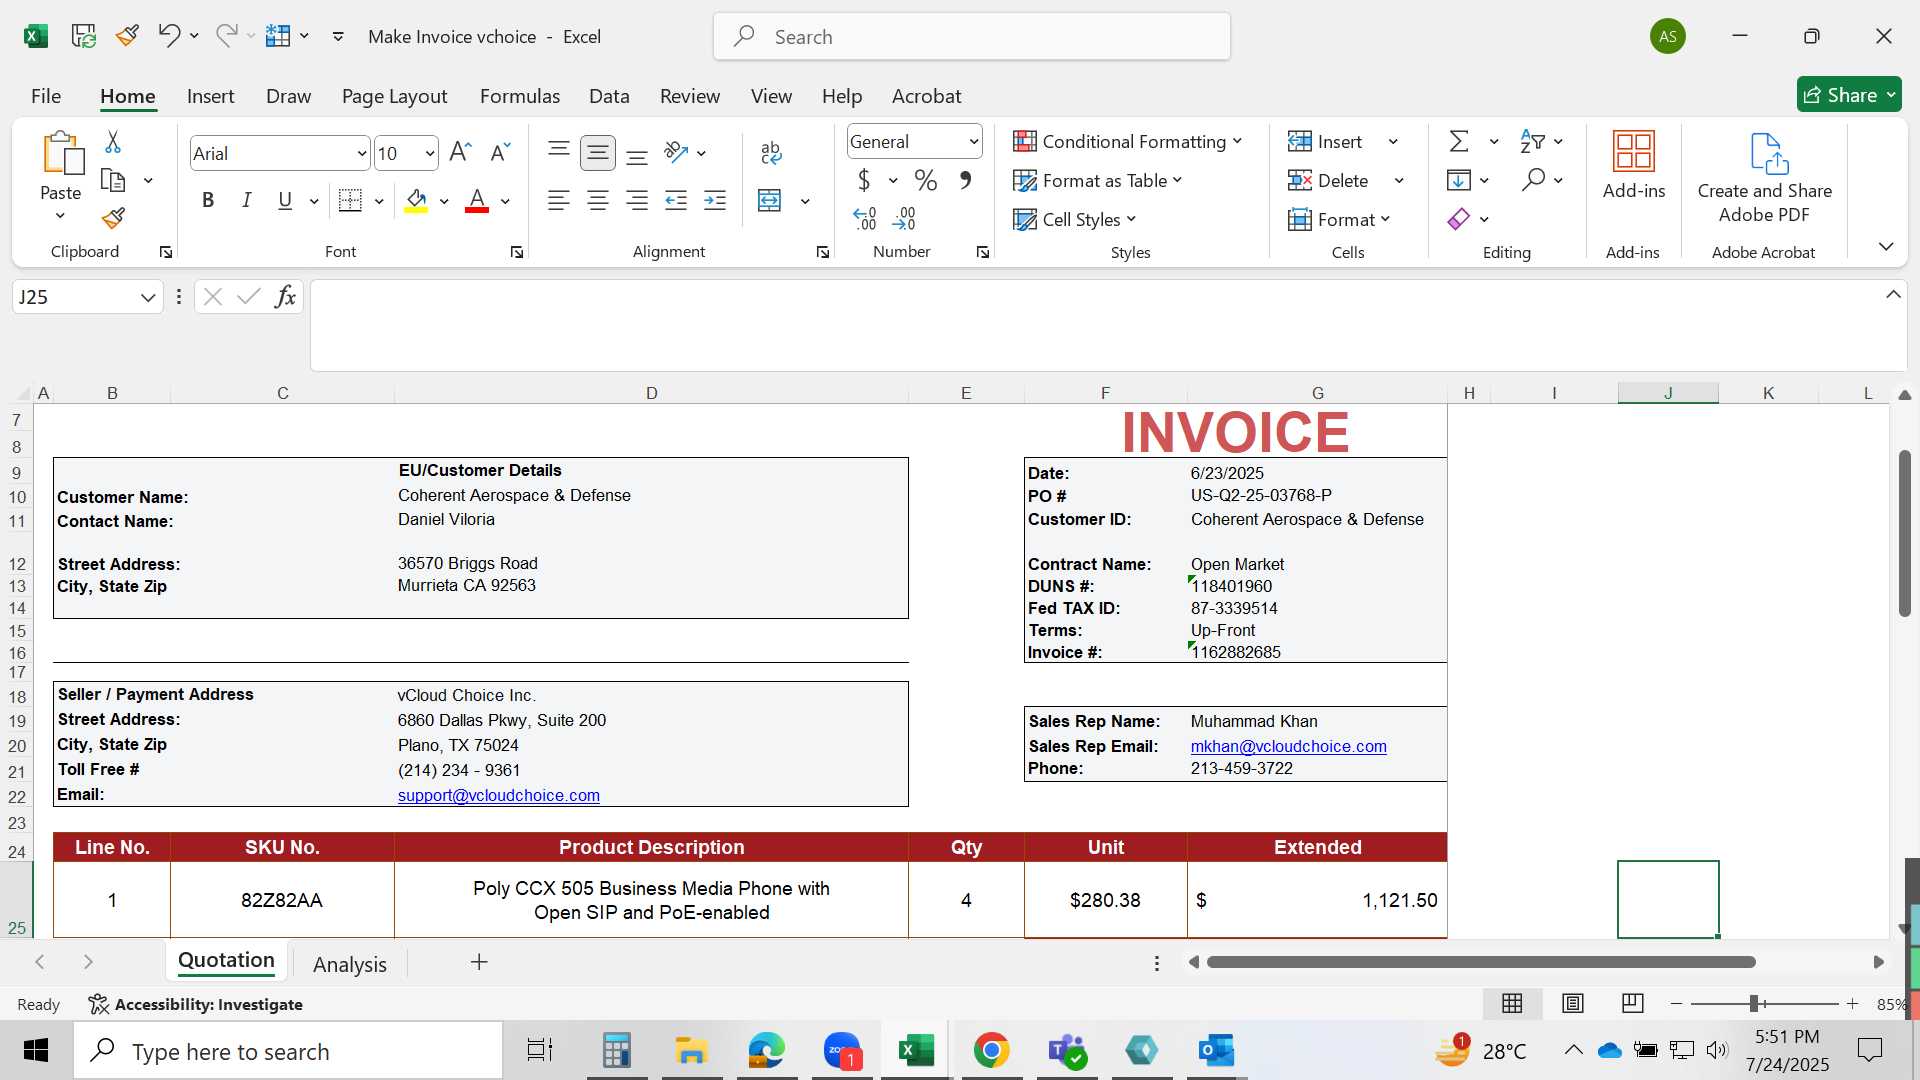
Task: Click Increase Font Size icon
Action: [x=460, y=152]
